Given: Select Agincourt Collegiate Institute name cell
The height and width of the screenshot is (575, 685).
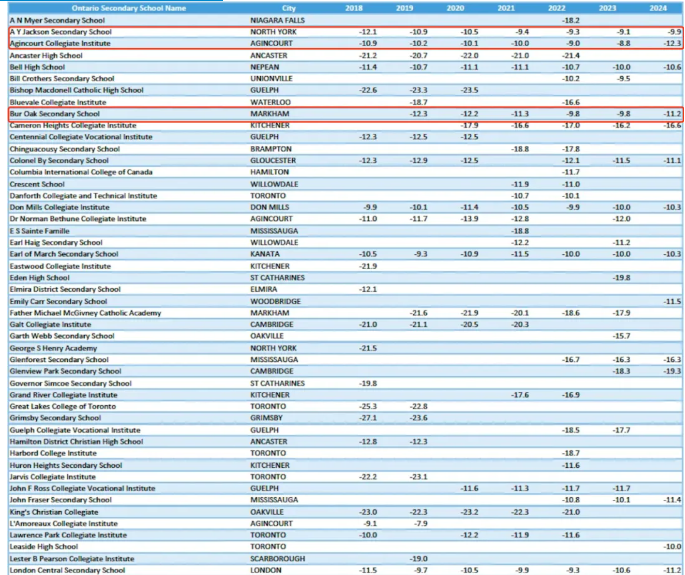Looking at the screenshot, I should point(60,43).
